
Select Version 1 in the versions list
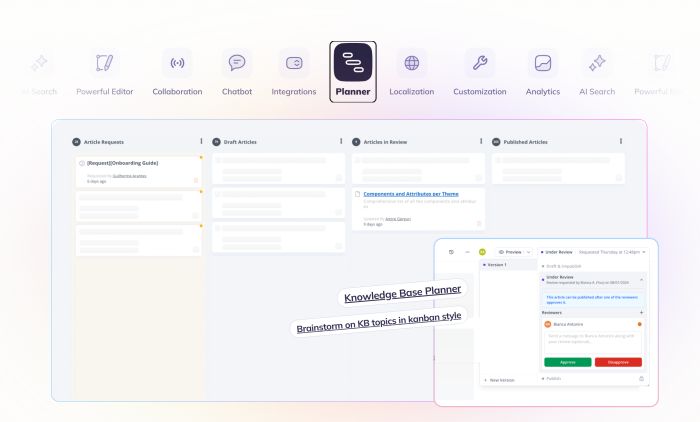[x=508, y=265]
